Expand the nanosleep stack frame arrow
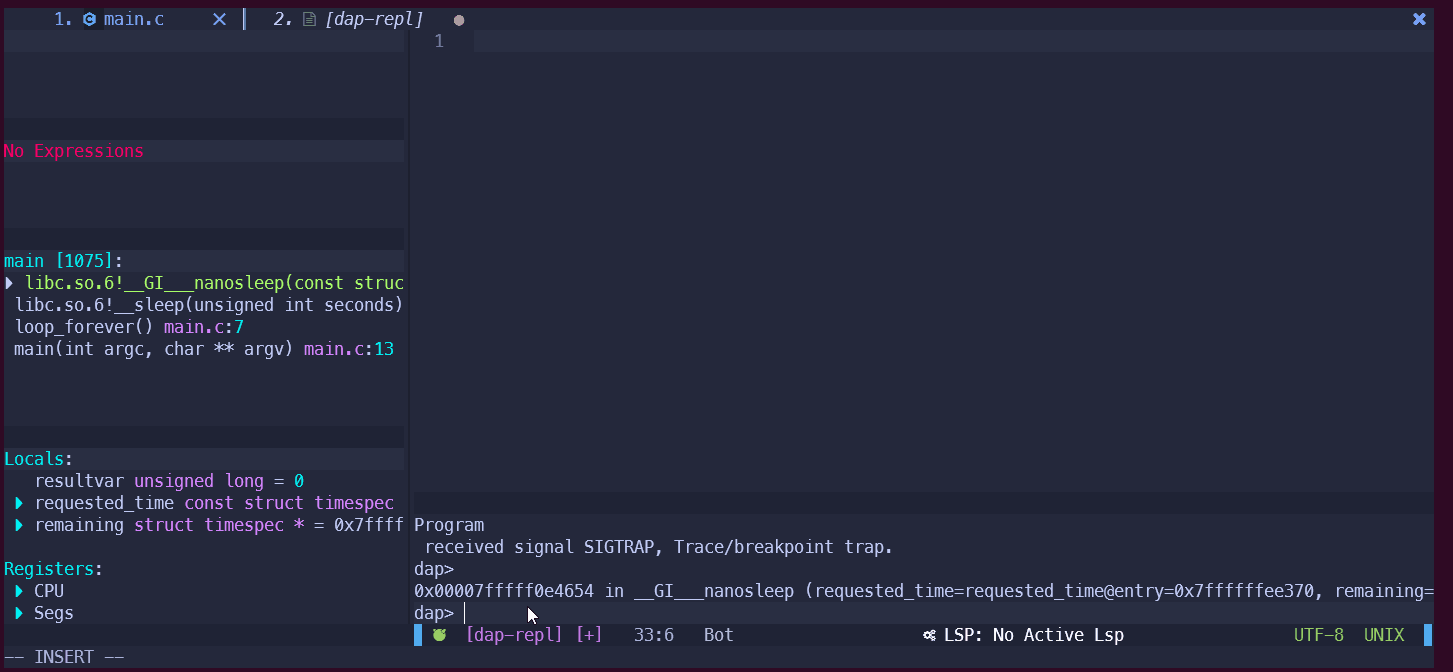The height and width of the screenshot is (672, 1453). 9,283
